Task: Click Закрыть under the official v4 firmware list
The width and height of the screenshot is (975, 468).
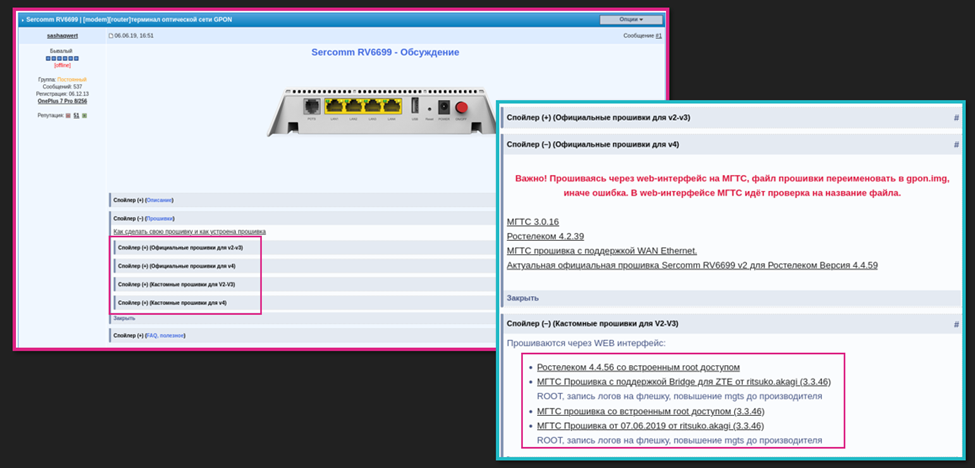Action: coord(522,297)
